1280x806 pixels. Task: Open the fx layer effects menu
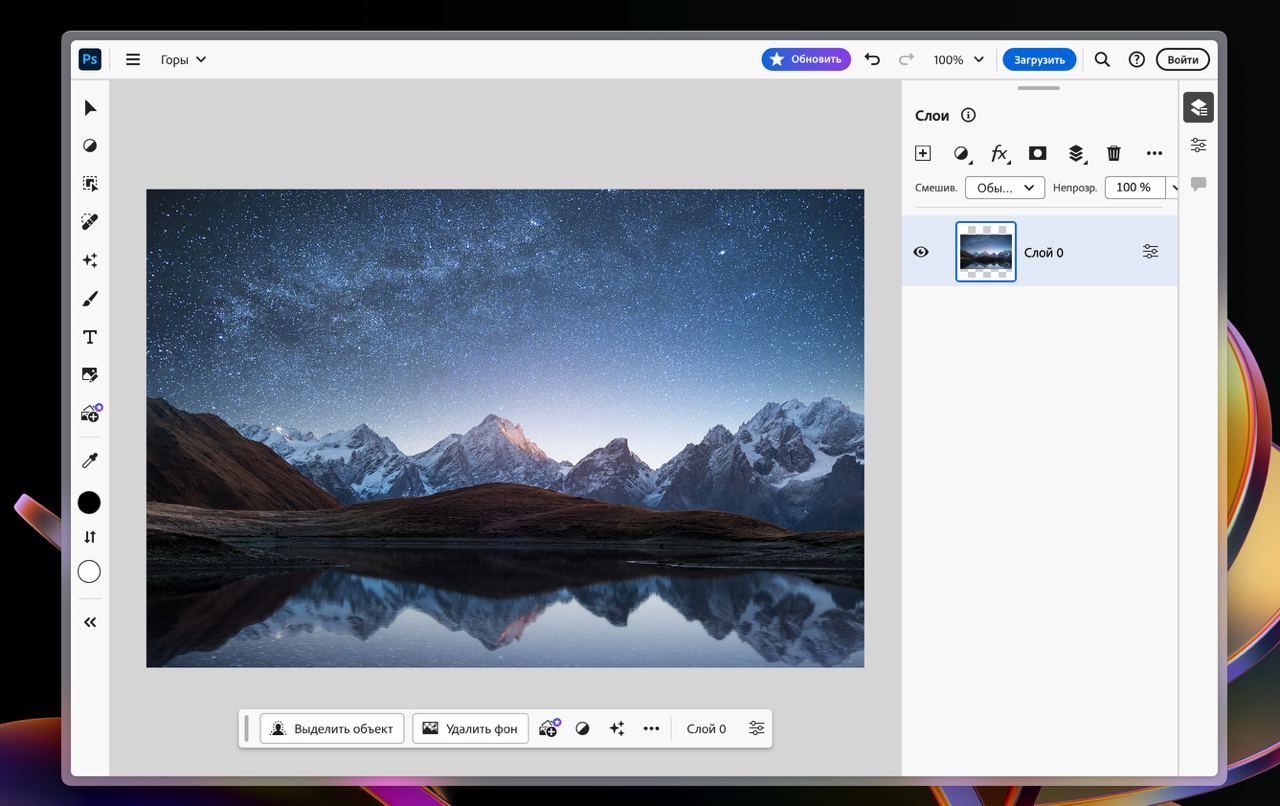tap(1000, 153)
